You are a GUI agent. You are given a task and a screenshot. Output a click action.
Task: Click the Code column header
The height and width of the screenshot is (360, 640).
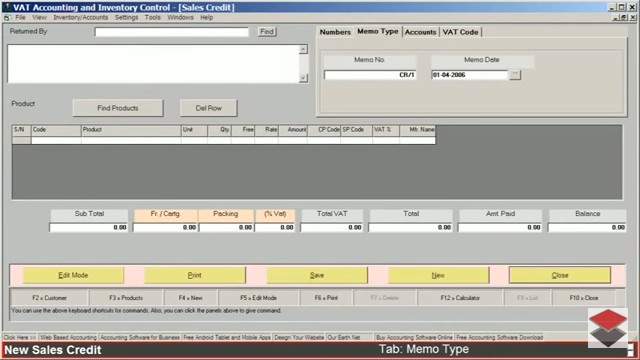coord(56,130)
